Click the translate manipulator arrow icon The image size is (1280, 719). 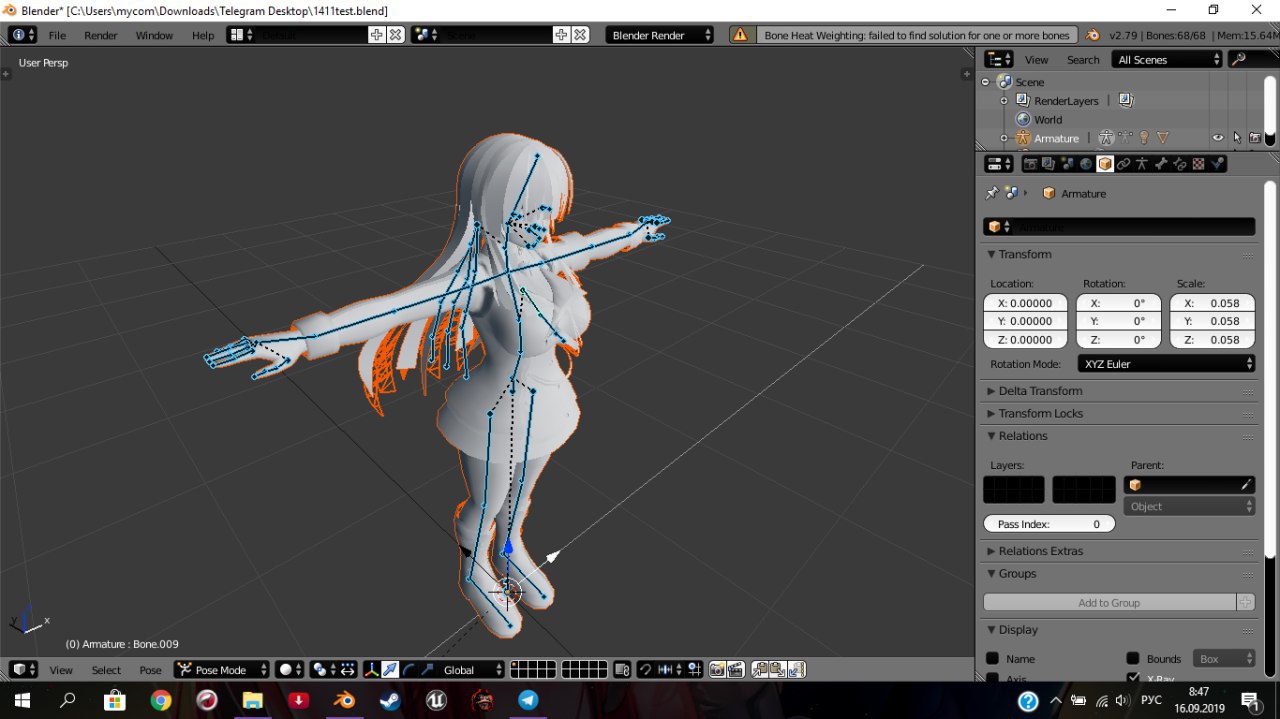pos(390,669)
